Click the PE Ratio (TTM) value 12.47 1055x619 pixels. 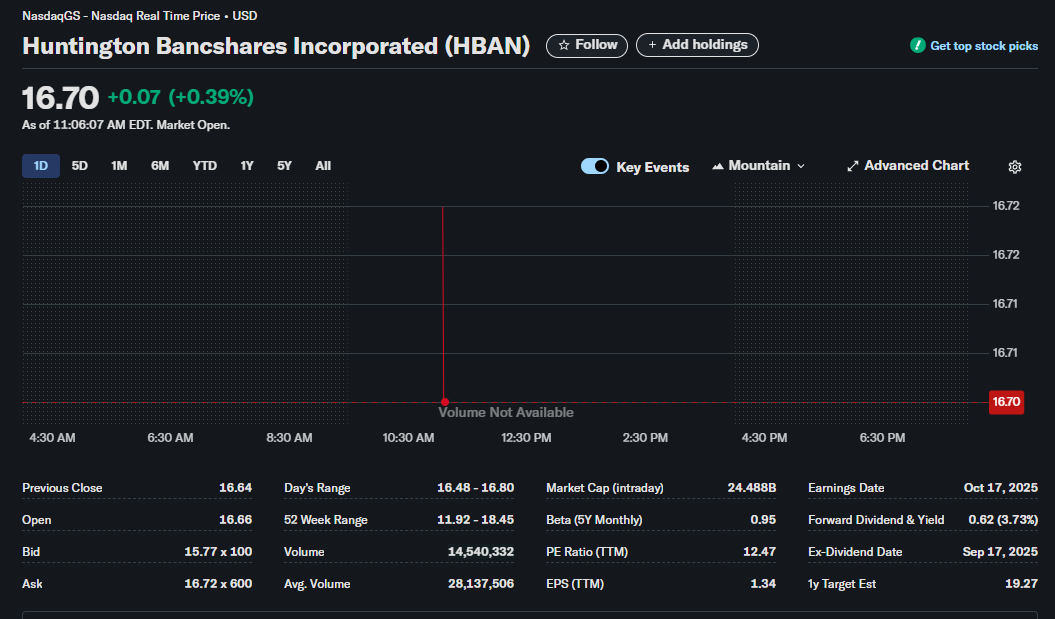760,552
